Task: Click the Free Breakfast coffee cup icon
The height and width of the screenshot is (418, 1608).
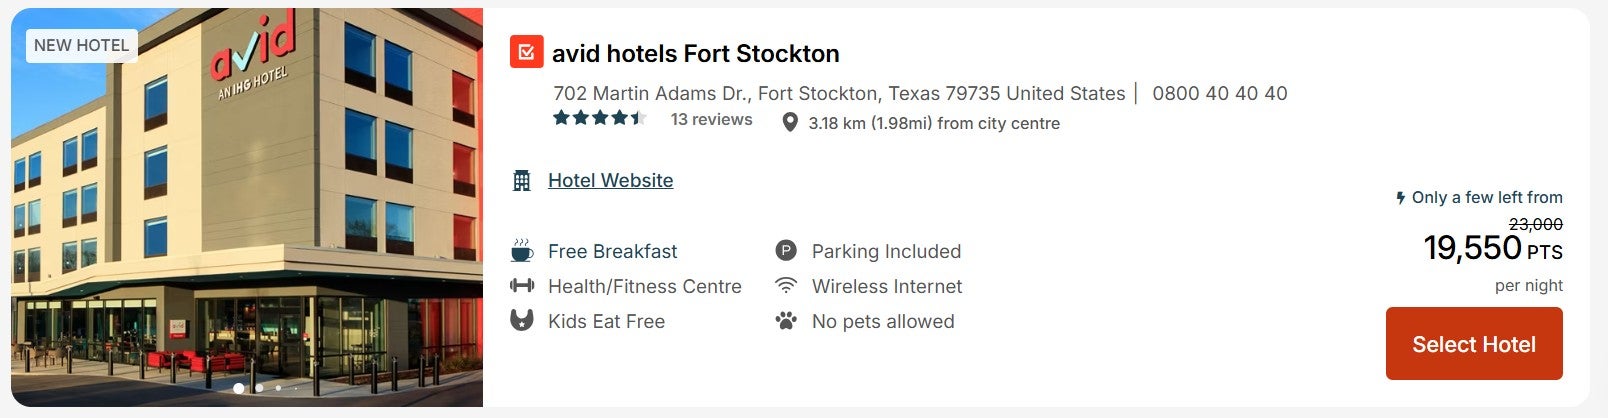Action: (522, 251)
